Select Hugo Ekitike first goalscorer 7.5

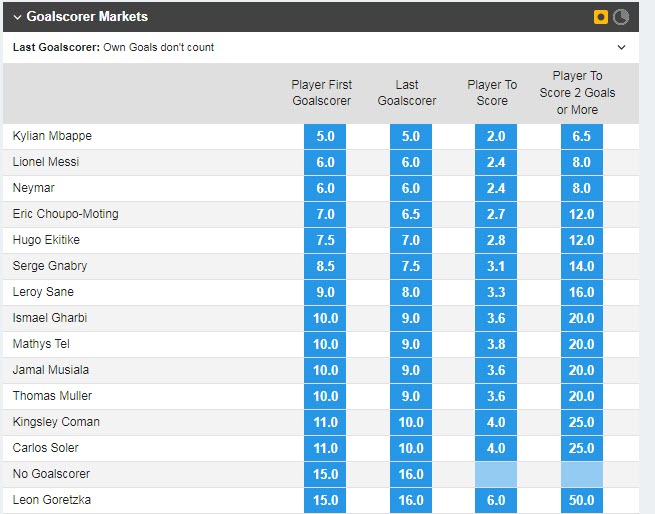[325, 241]
